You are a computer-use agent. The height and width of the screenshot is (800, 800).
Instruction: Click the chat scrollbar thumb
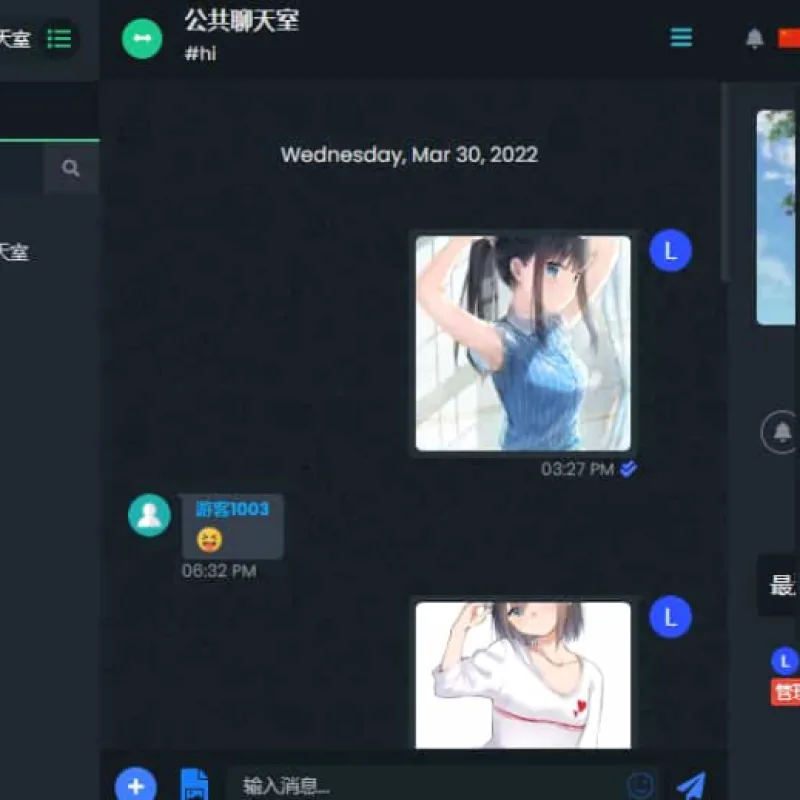click(x=725, y=181)
